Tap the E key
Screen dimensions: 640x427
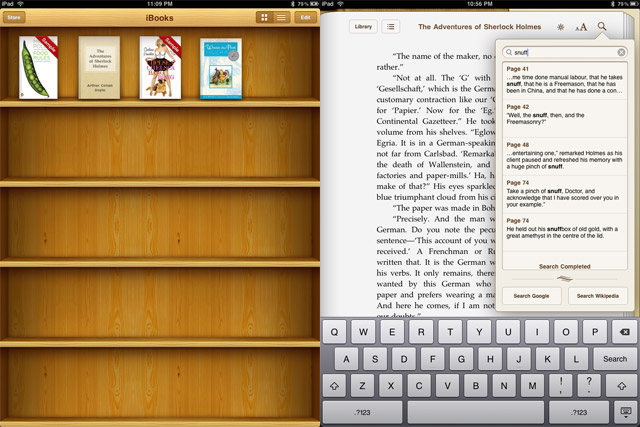coord(392,332)
